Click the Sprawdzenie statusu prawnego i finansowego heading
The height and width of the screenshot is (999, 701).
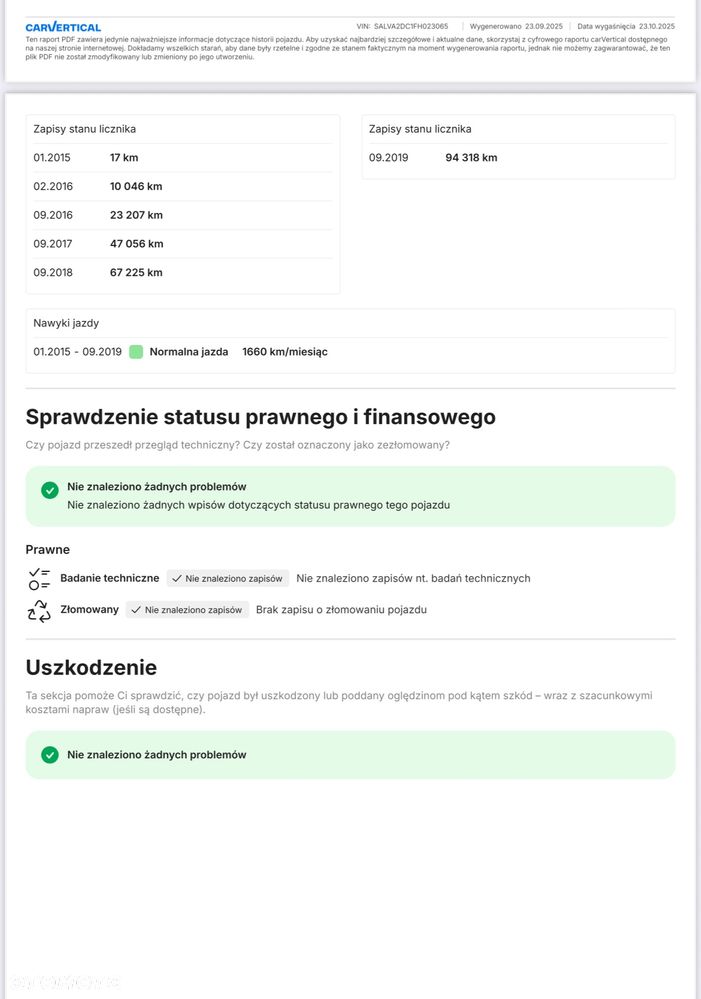260,417
